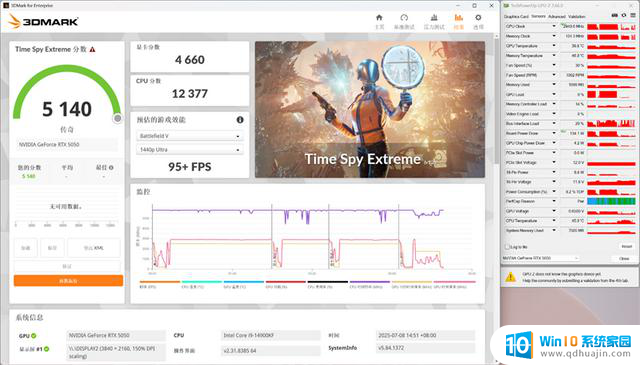Click the Time Spy Extreme artwork thumbnail
Image resolution: width=640 pixels, height=365 pixels.
click(370, 109)
